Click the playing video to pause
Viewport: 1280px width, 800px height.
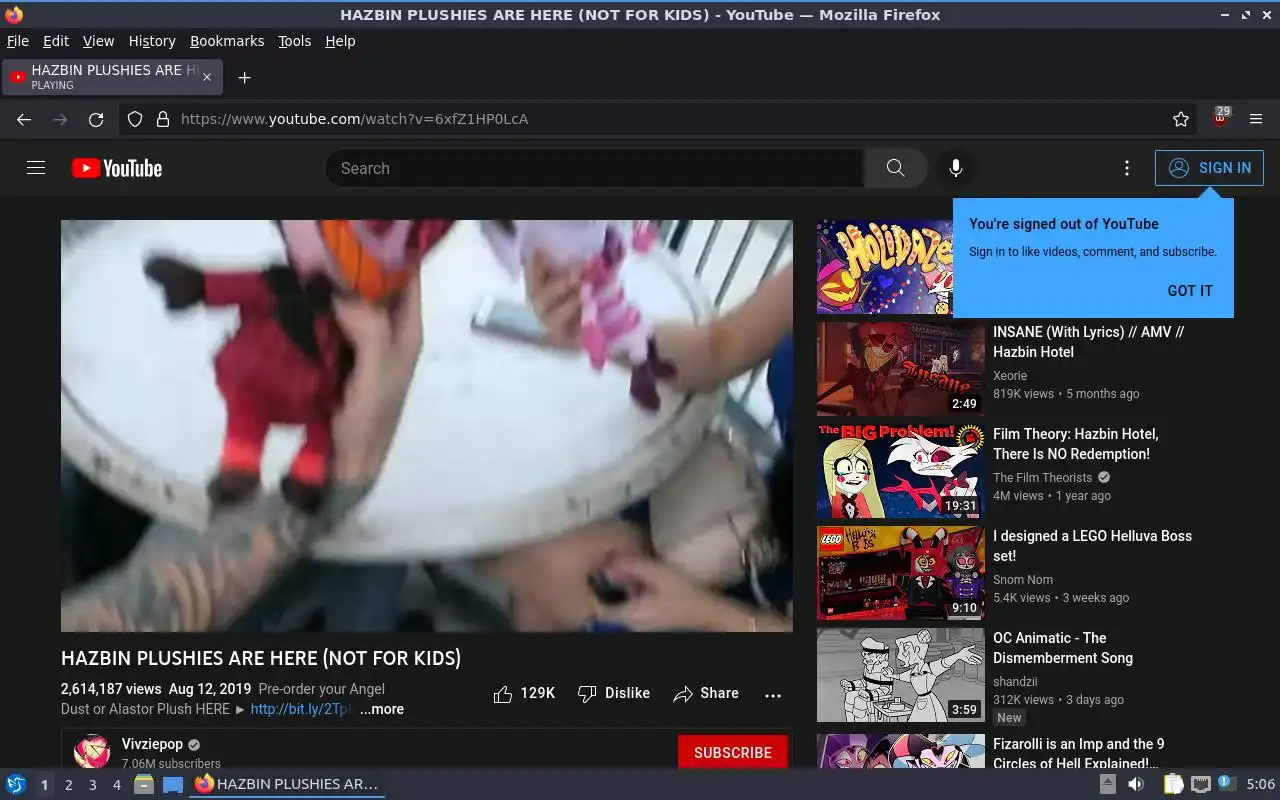tap(427, 426)
